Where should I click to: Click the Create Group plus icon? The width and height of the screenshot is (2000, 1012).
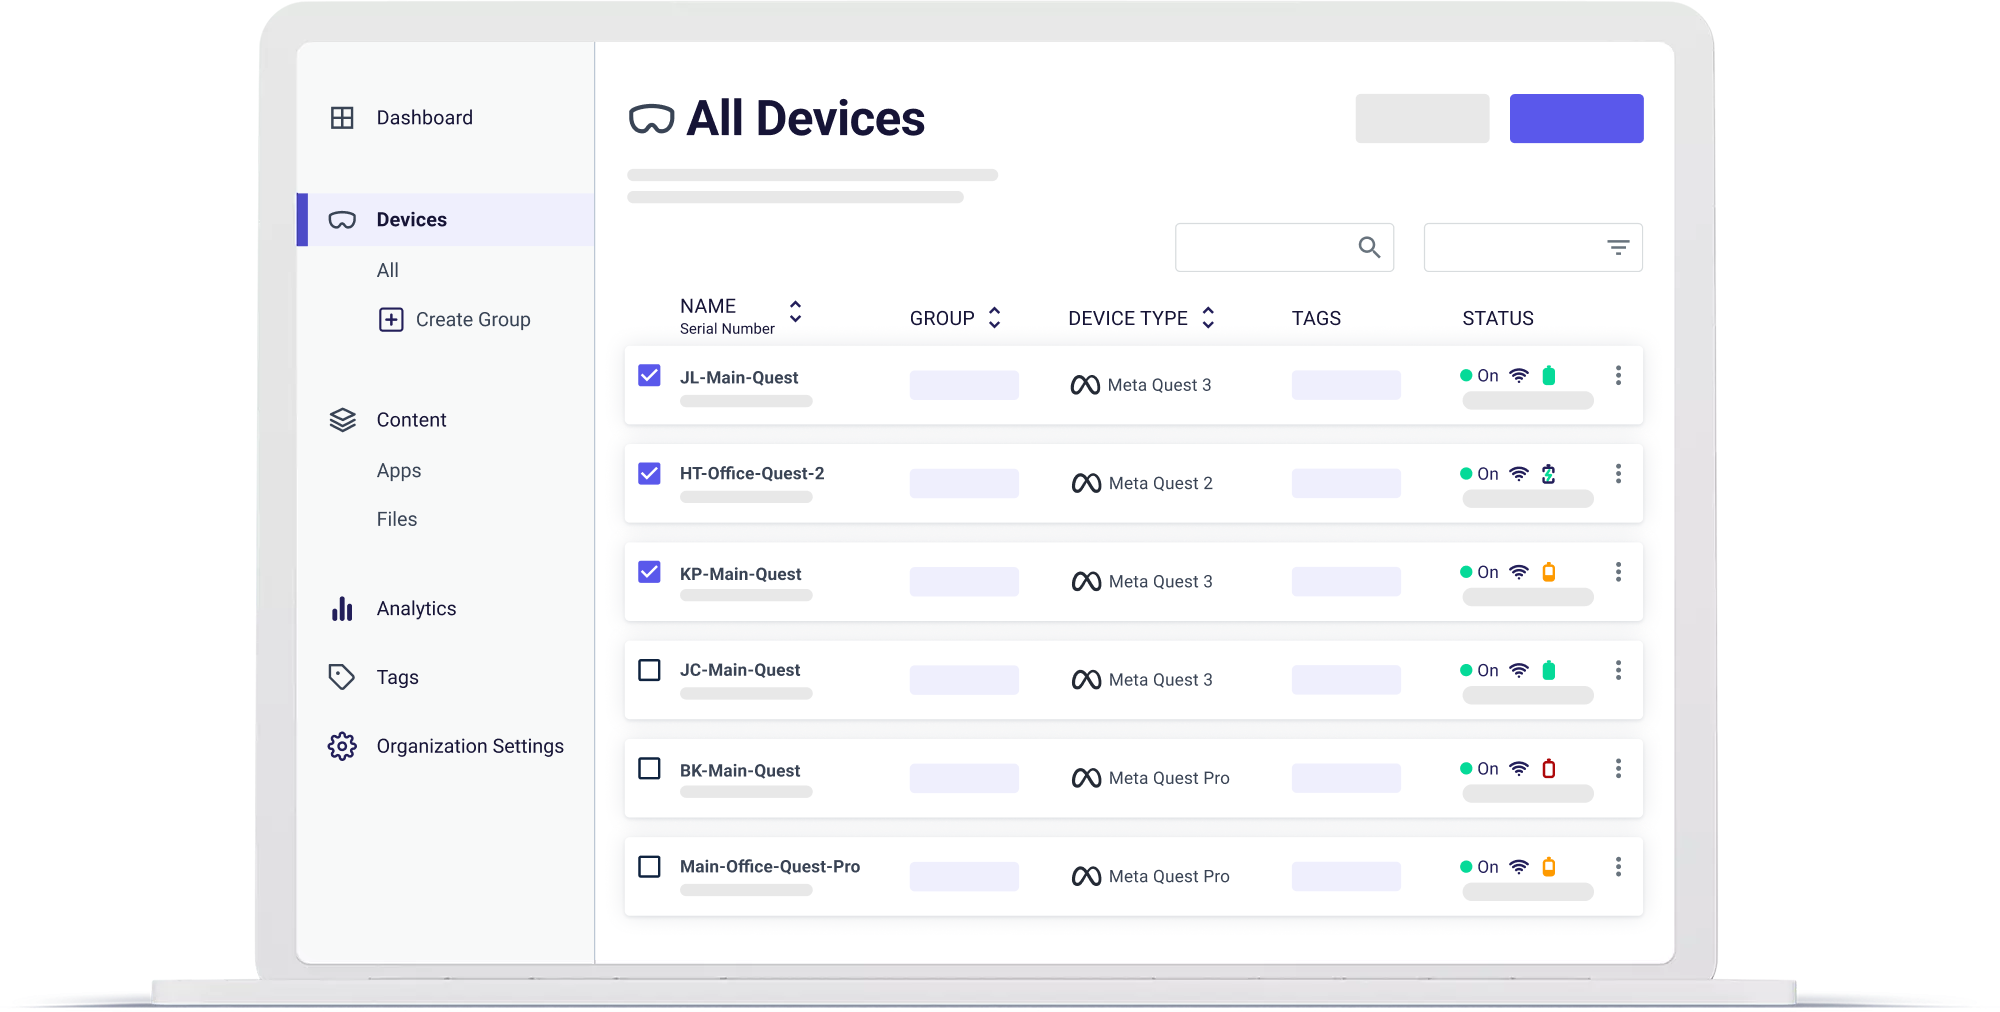(x=391, y=319)
